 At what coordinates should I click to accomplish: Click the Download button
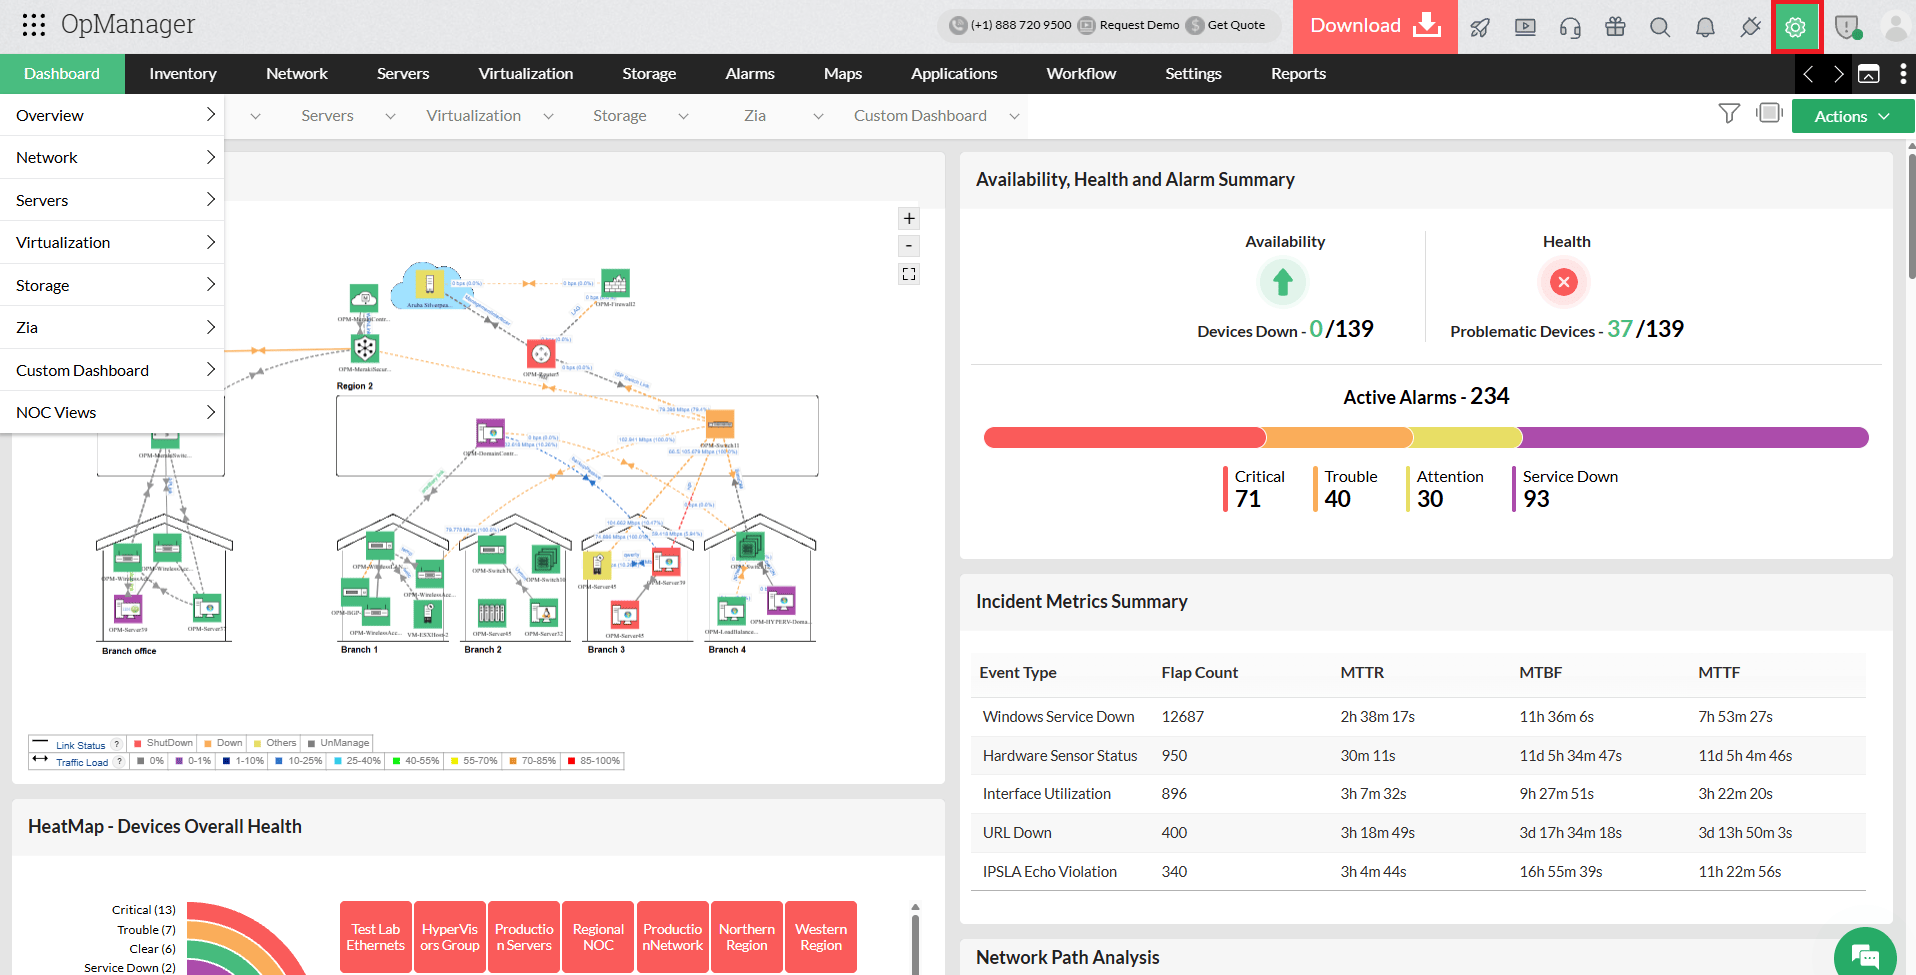pos(1375,26)
